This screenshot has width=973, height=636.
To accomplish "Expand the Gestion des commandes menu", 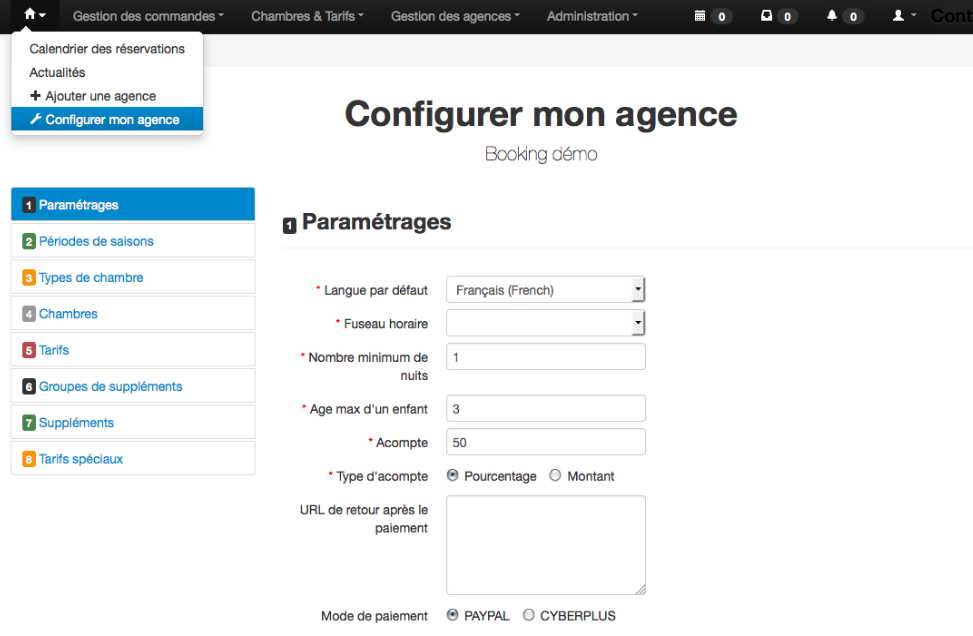I will 147,16.
